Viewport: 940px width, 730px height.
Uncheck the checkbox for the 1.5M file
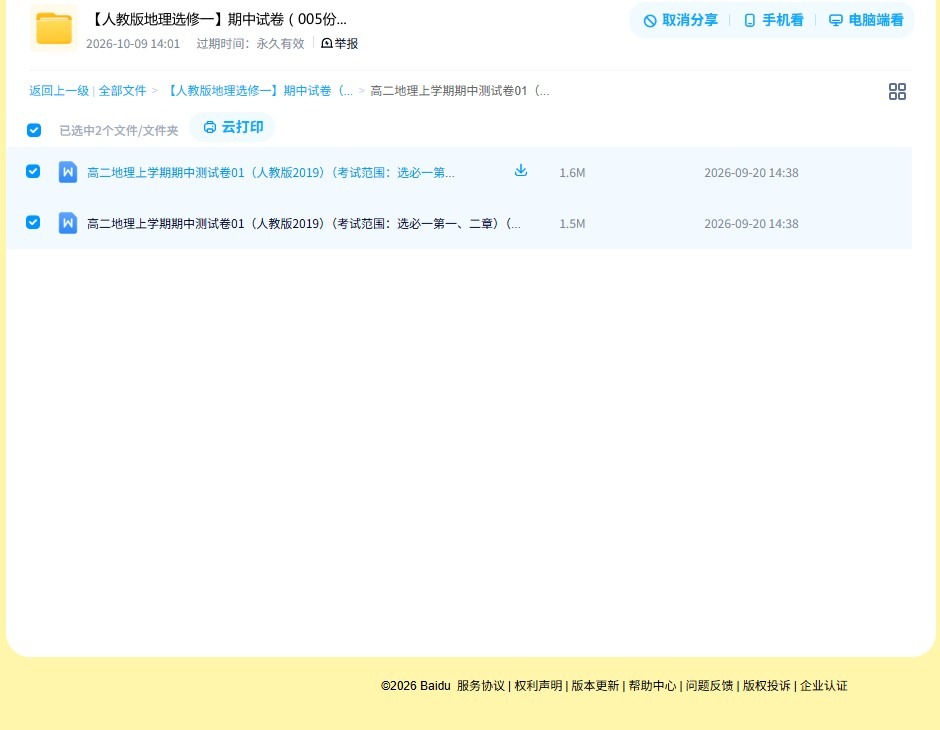click(33, 222)
